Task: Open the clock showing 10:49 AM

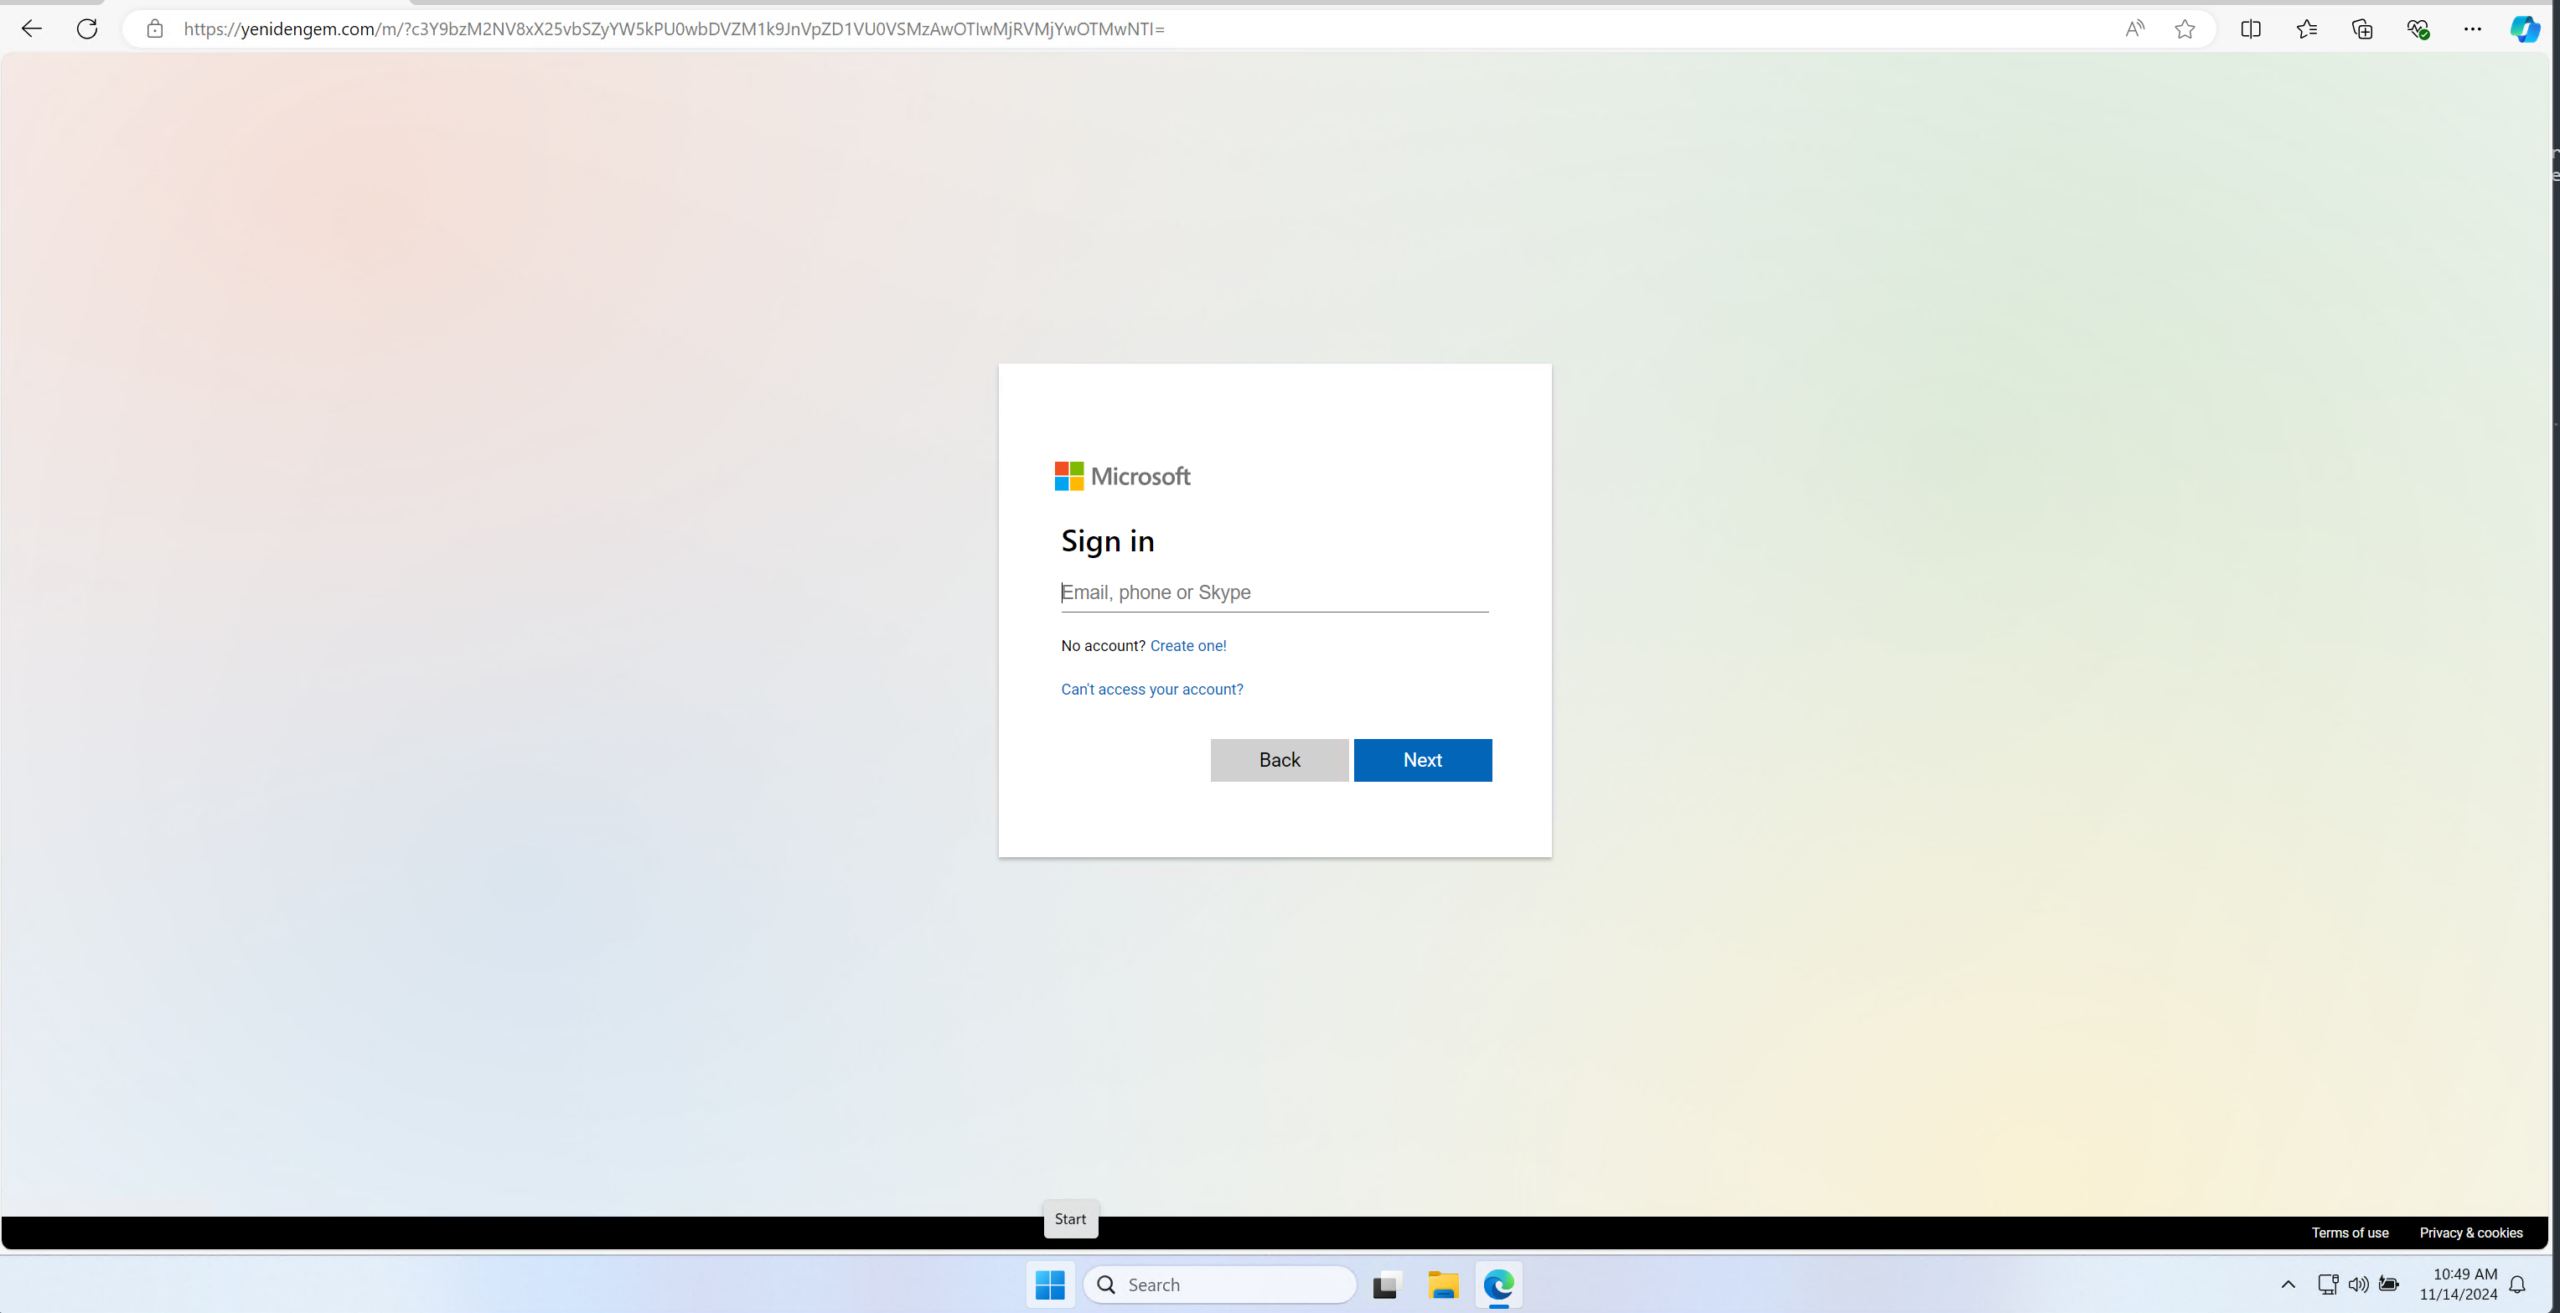Action: (2458, 1284)
